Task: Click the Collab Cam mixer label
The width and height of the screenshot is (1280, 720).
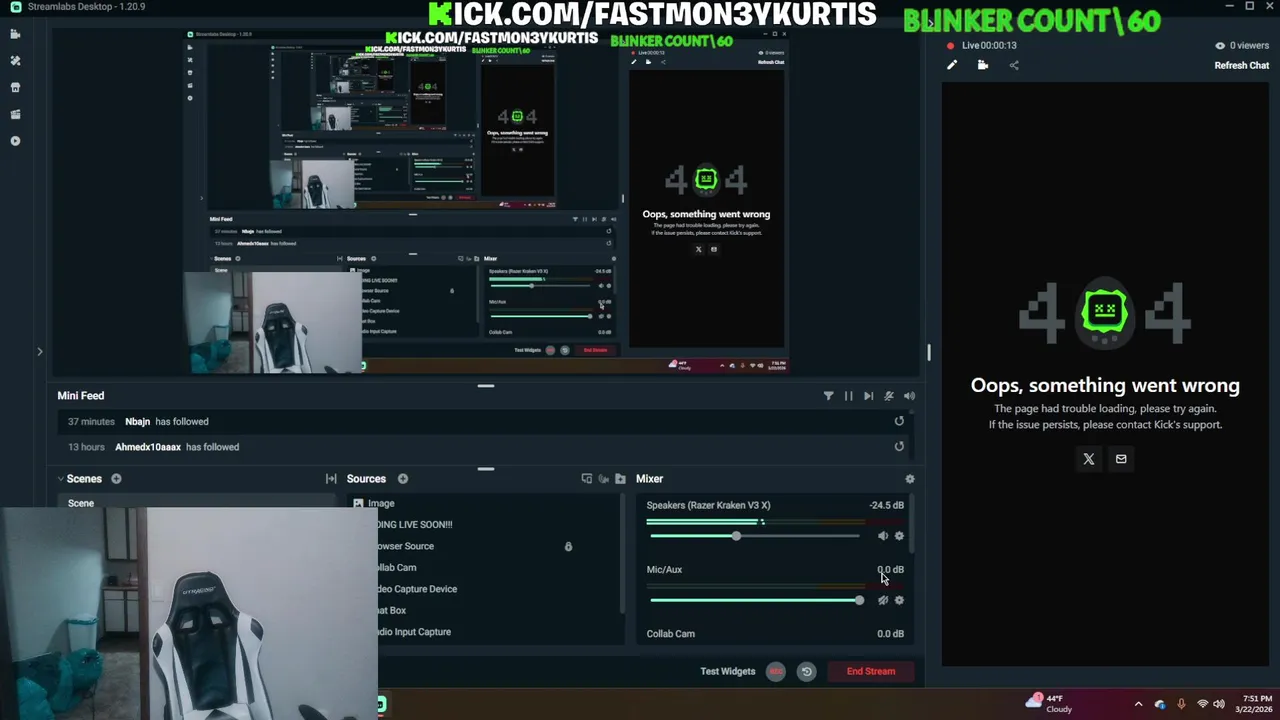Action: point(670,634)
